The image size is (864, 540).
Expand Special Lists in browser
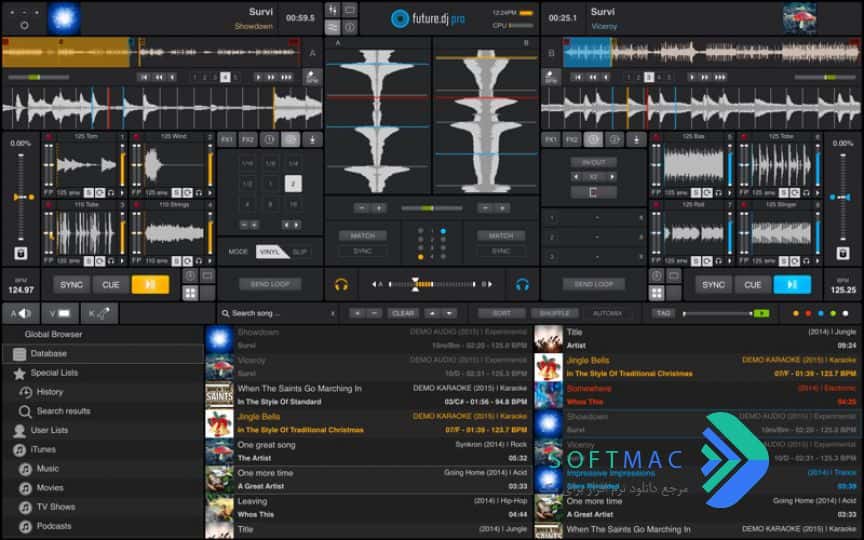[54, 373]
